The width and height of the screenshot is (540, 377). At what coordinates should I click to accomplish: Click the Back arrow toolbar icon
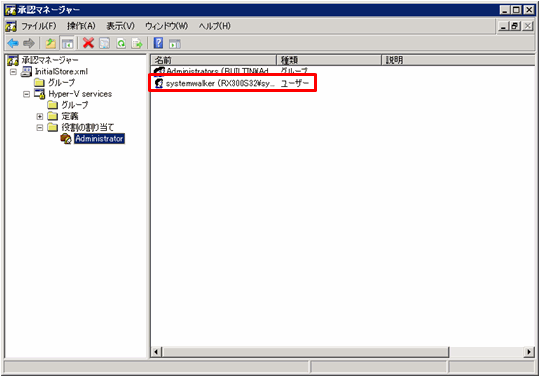click(13, 43)
